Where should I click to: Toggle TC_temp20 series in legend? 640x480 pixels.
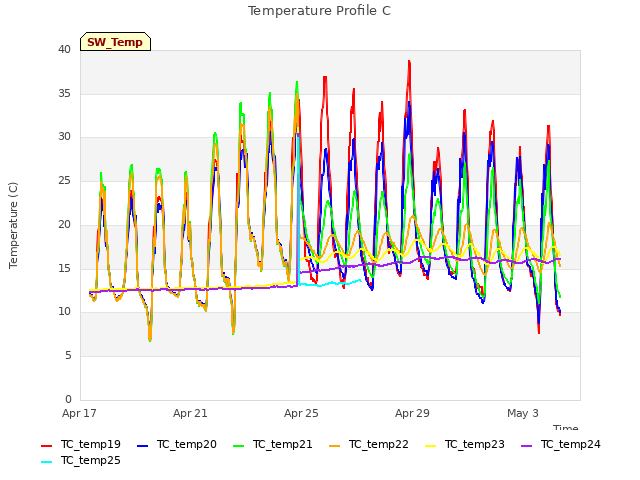click(x=177, y=444)
